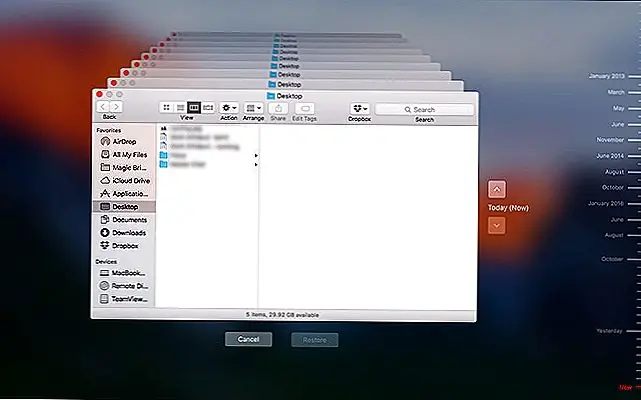
Task: Expand the second blue folder's arrow
Action: (256, 164)
